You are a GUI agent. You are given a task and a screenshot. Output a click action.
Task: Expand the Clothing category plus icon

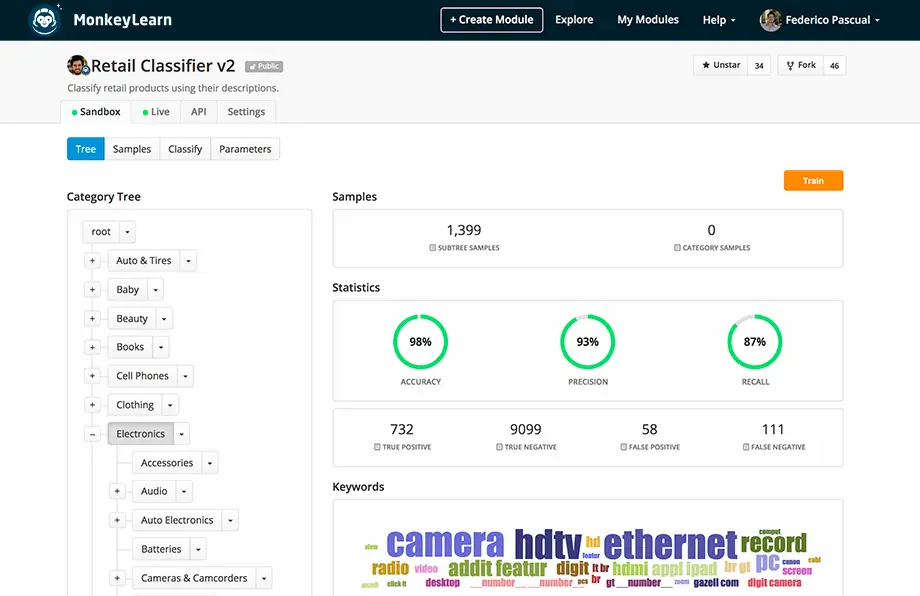coord(92,405)
